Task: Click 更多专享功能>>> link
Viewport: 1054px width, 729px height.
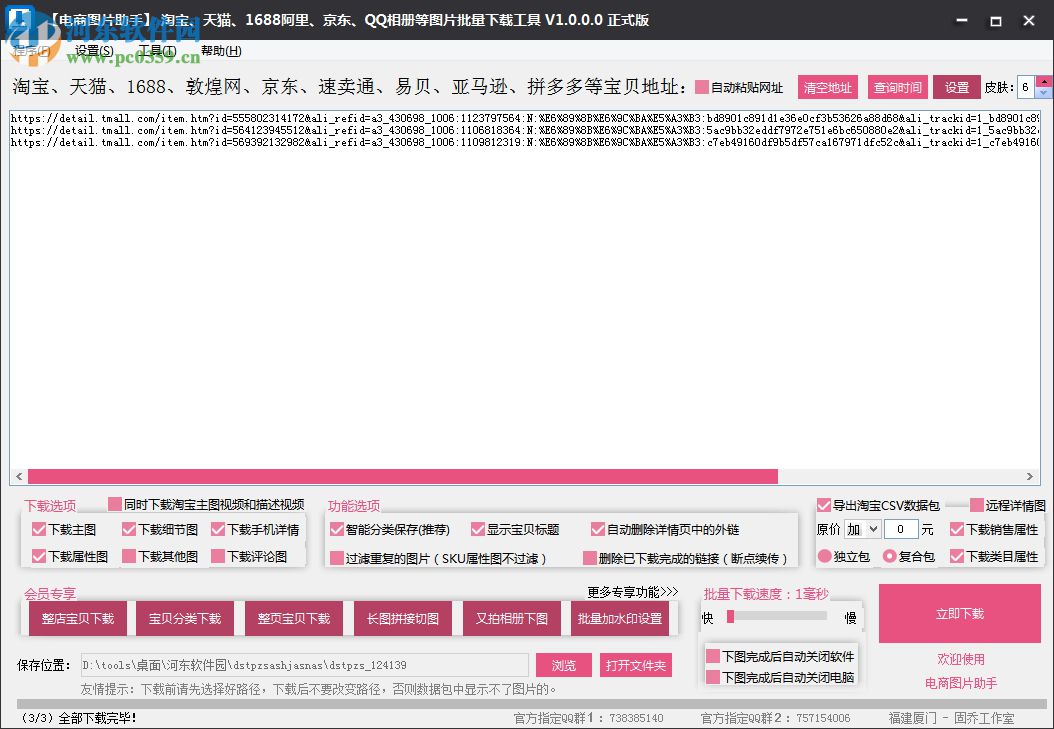Action: [633, 592]
